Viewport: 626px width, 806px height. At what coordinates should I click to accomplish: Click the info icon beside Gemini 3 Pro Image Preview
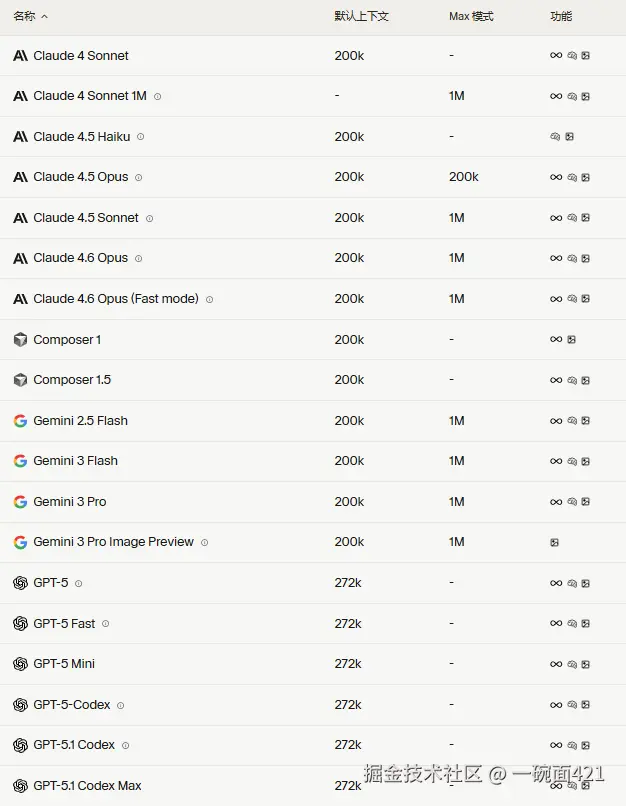[205, 543]
